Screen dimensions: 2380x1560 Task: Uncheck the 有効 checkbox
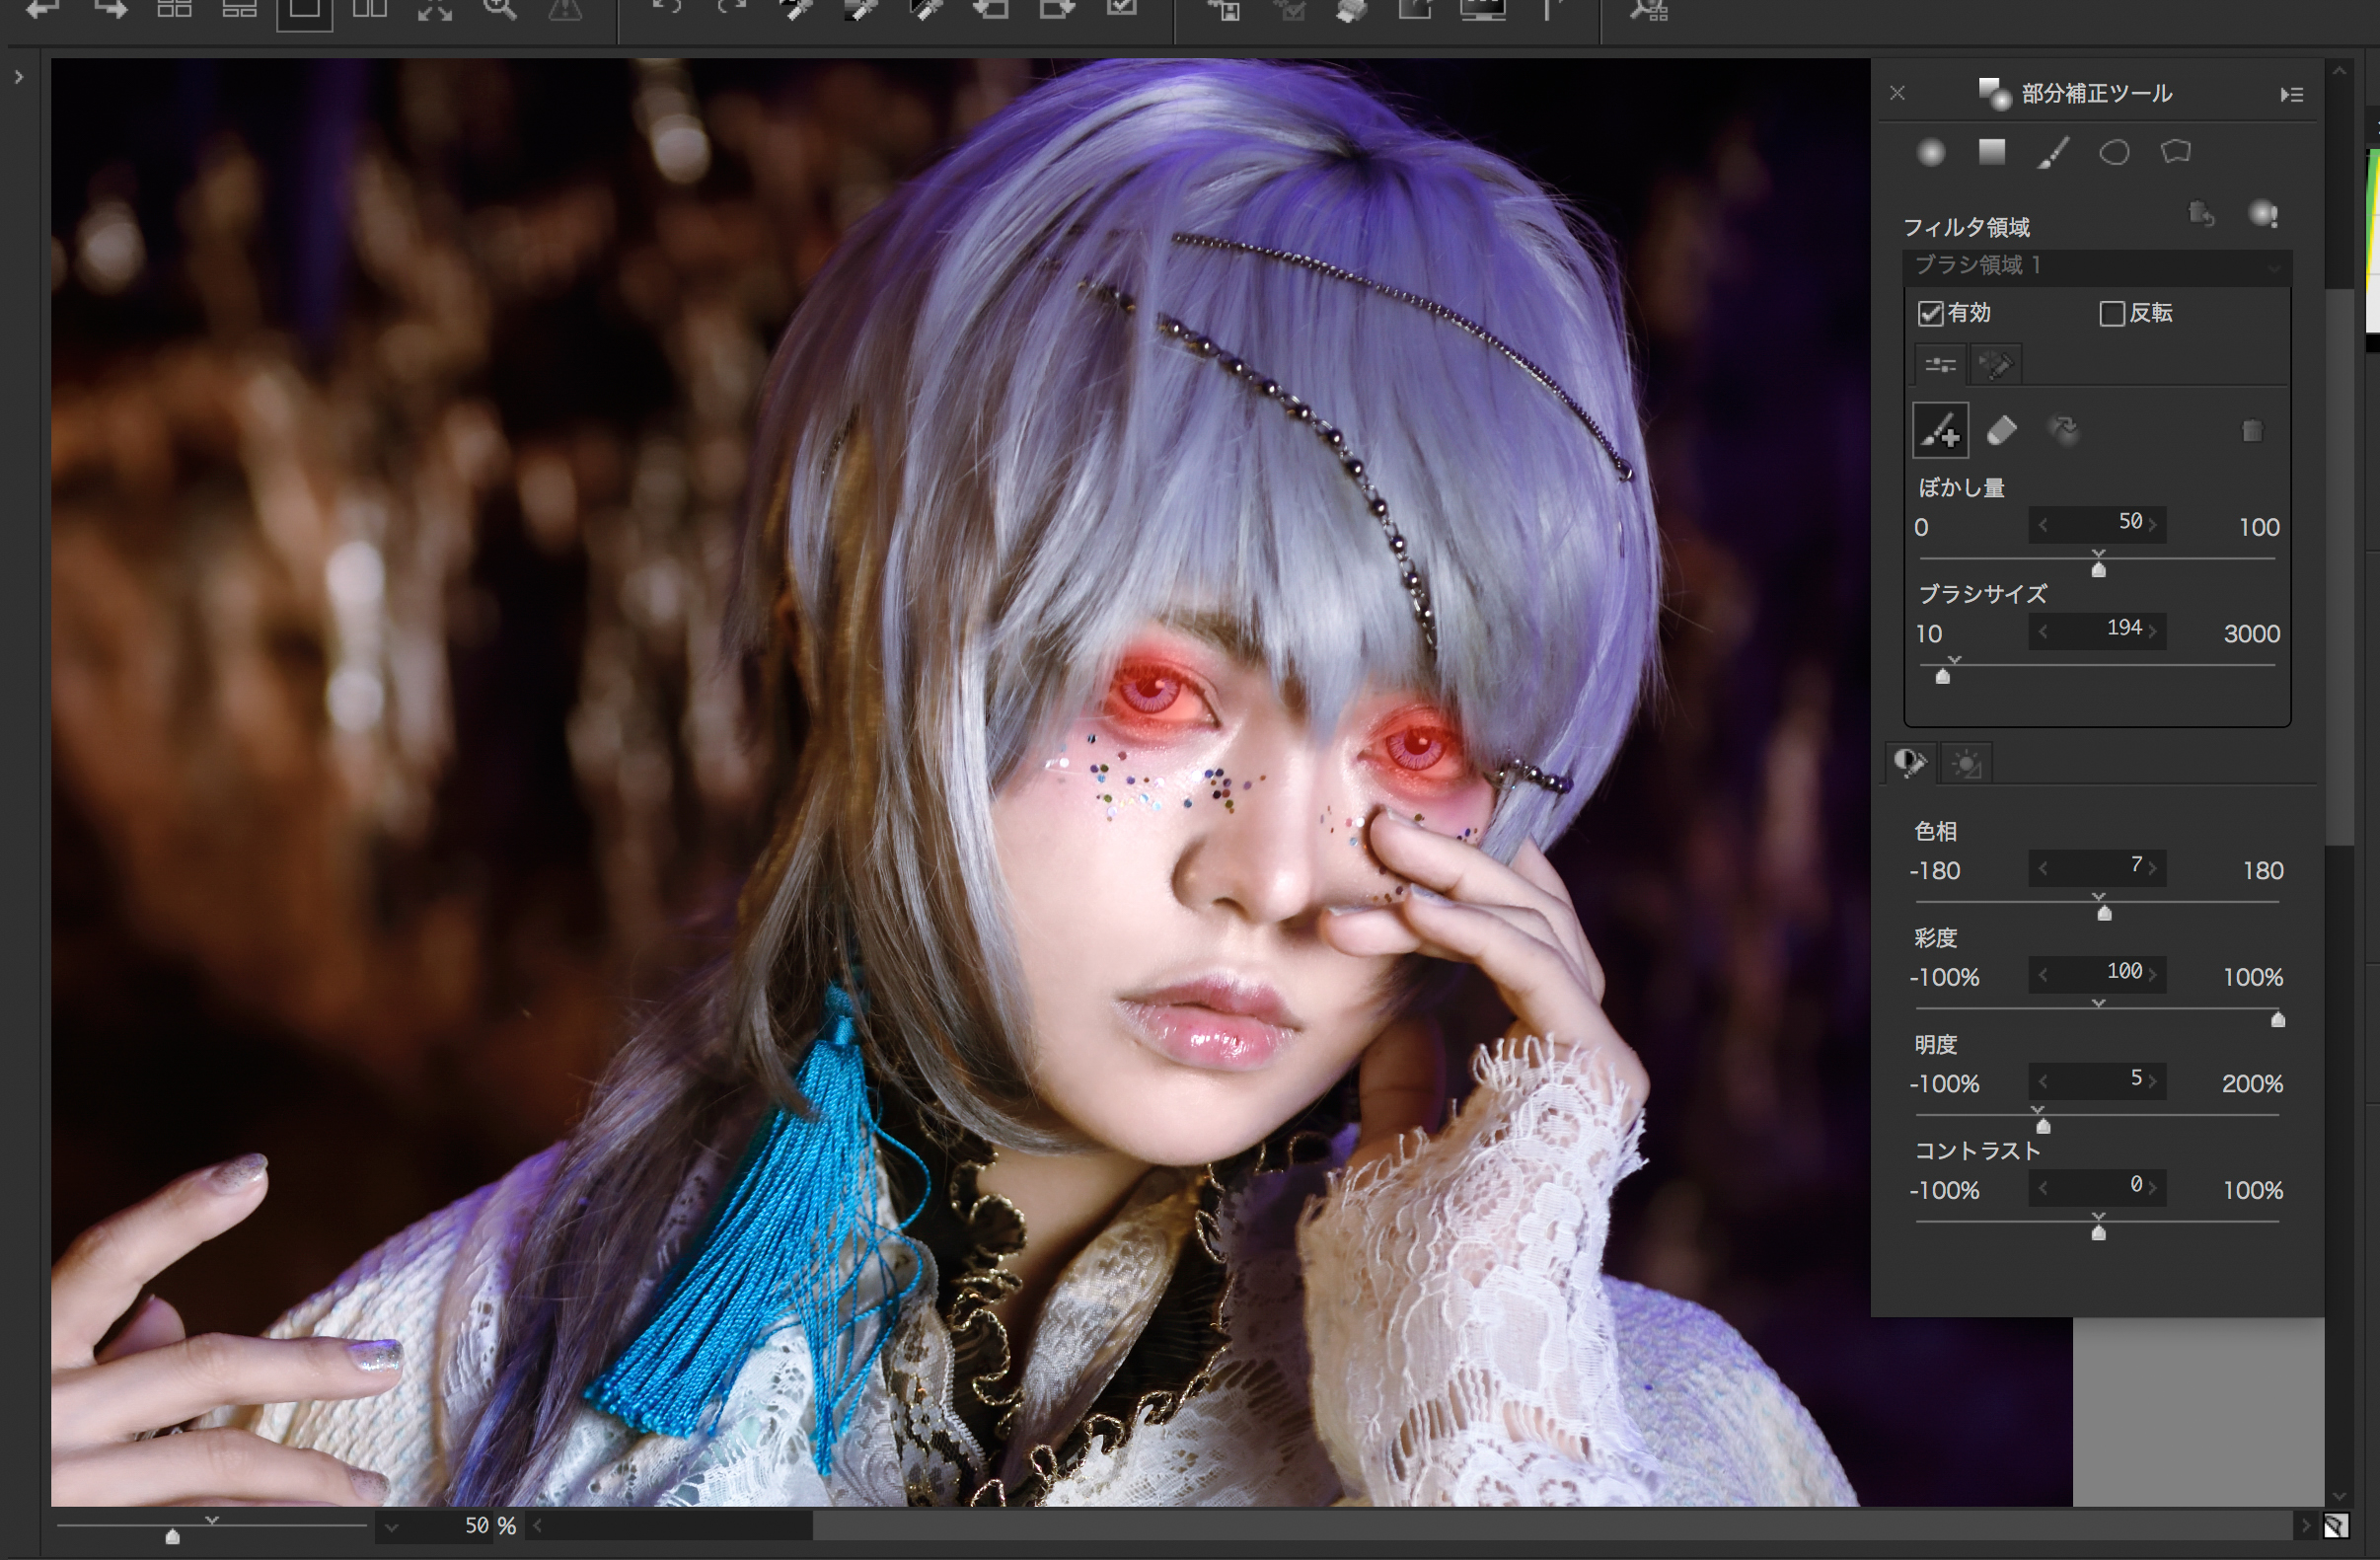click(x=1930, y=314)
